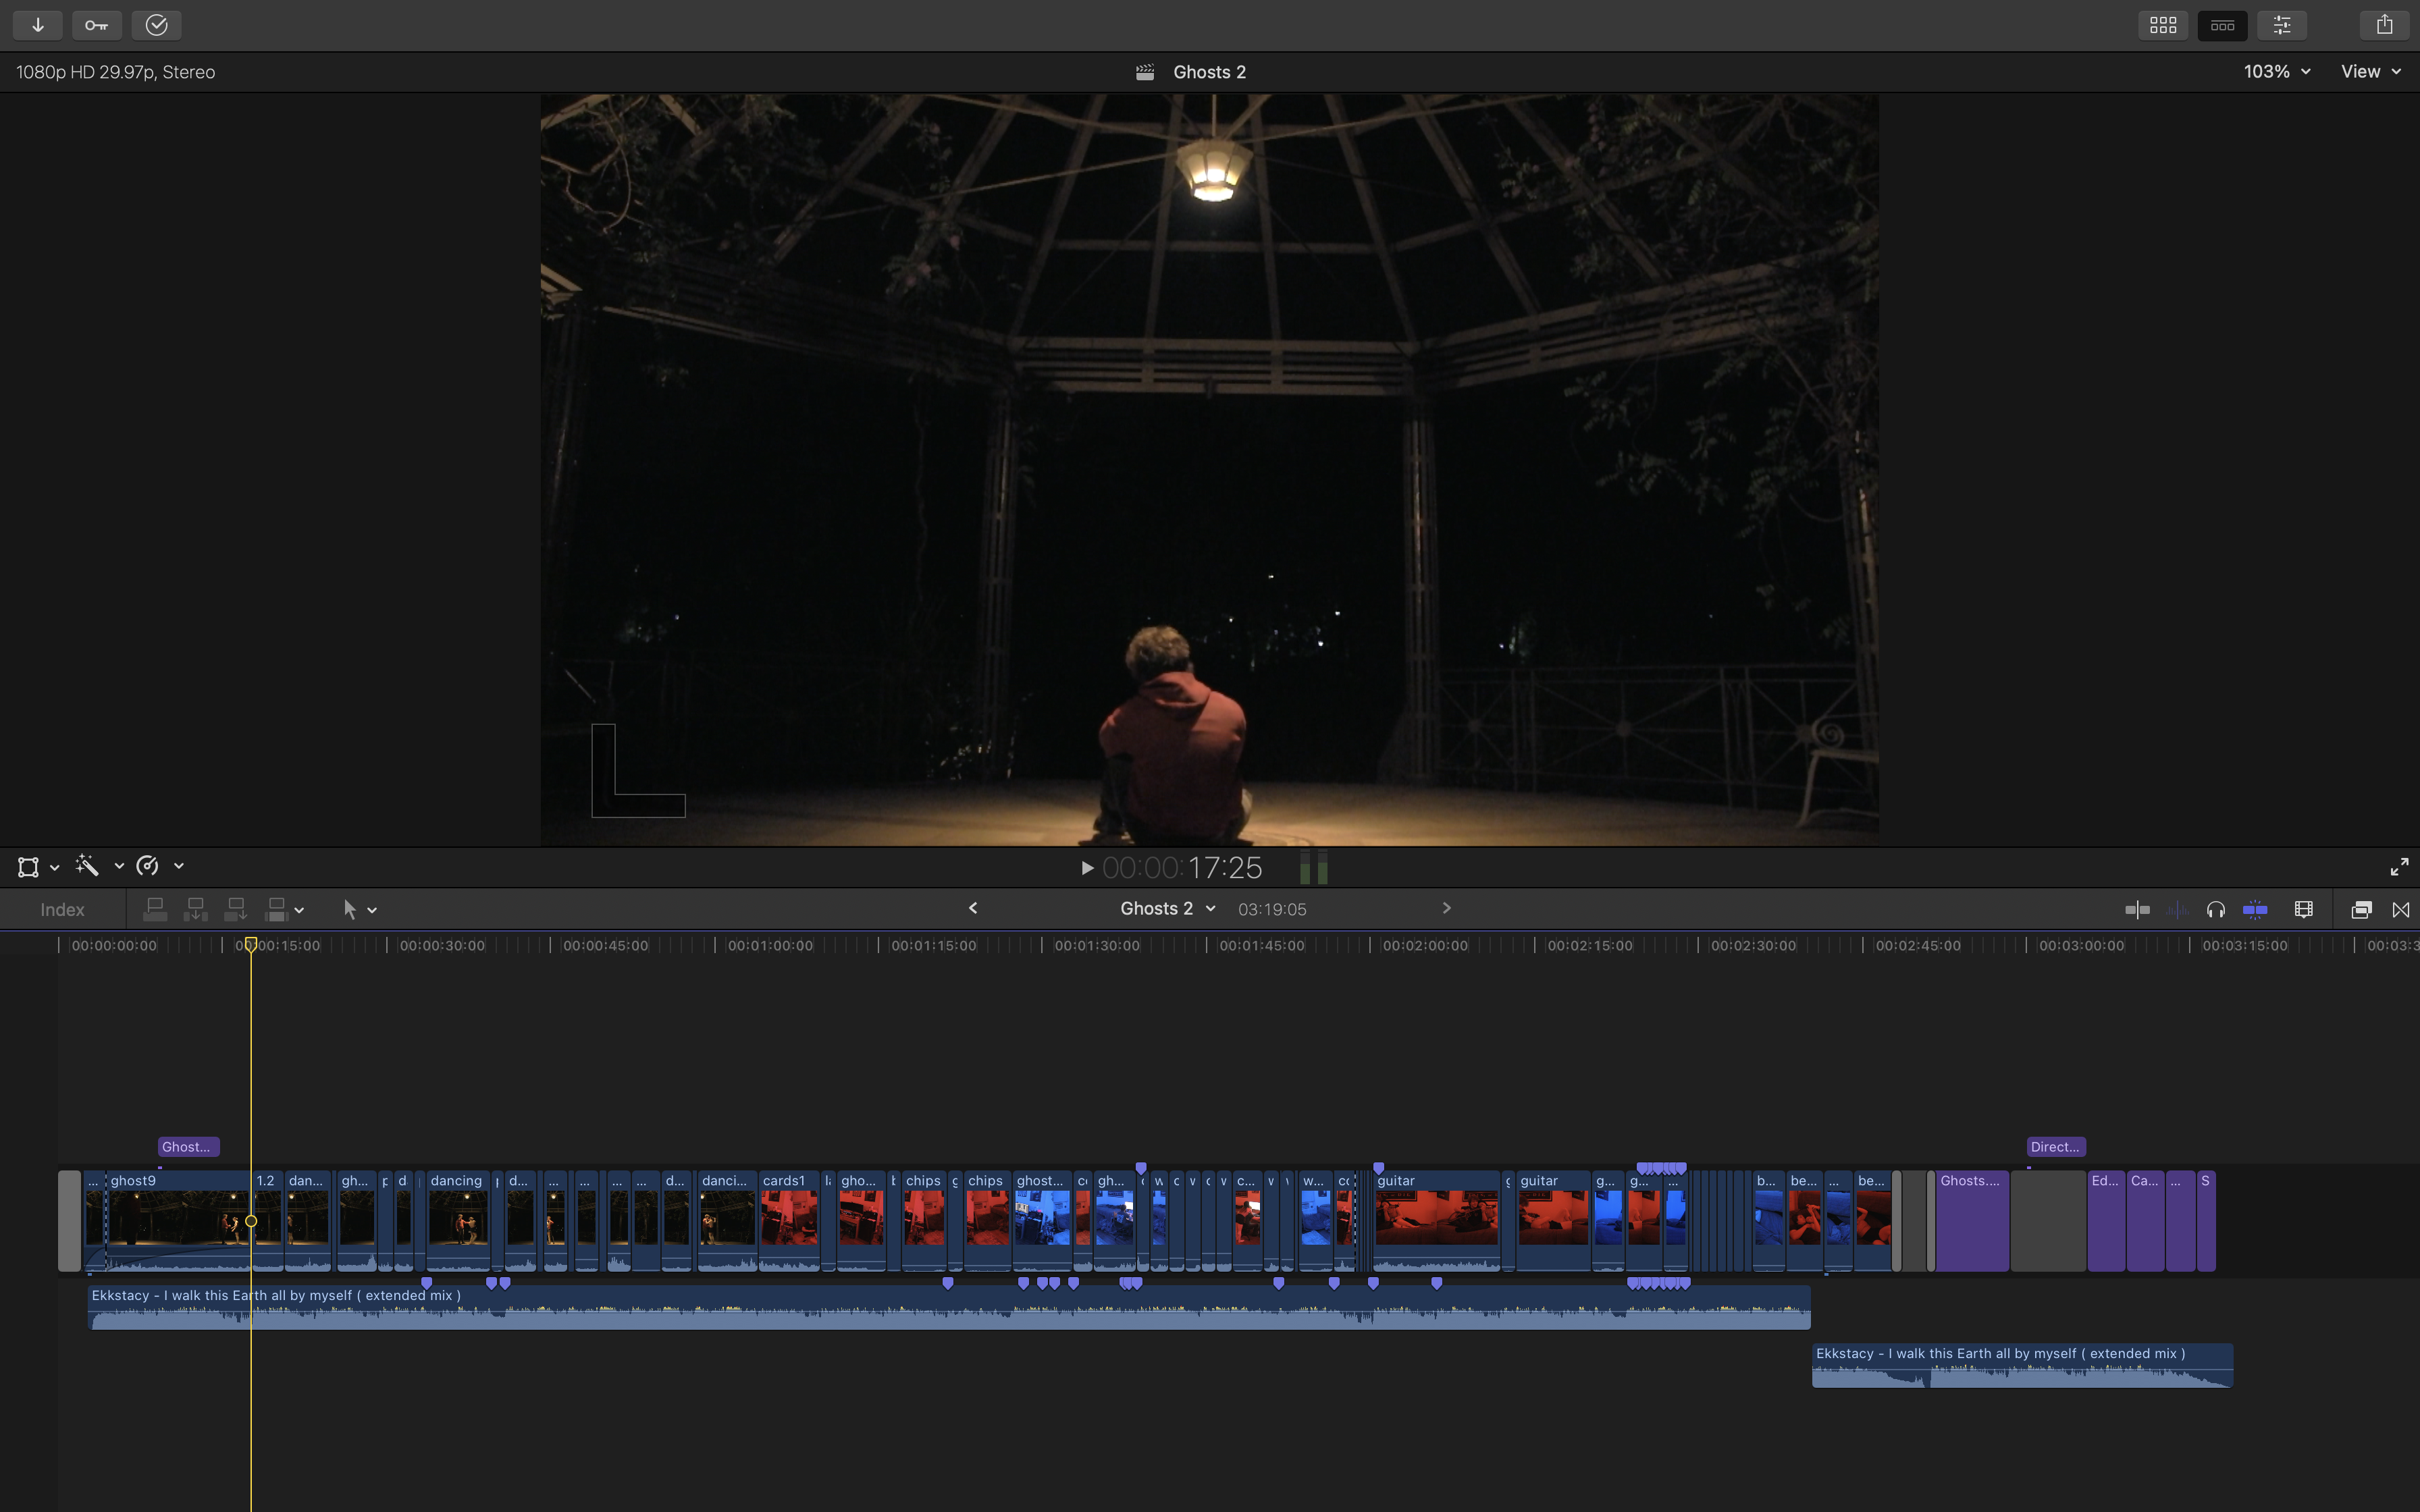Connect clip to primary storyline button
The height and width of the screenshot is (1512, 2420).
(x=155, y=909)
